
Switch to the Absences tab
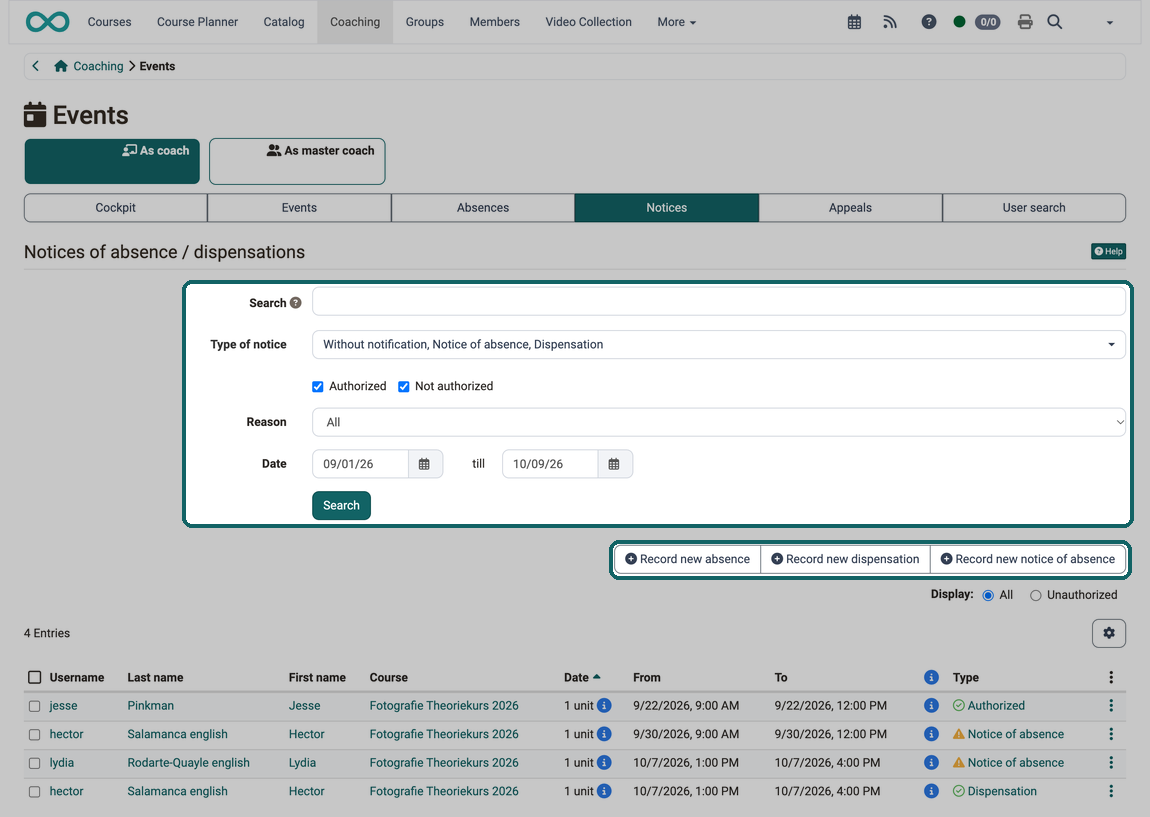coord(483,208)
